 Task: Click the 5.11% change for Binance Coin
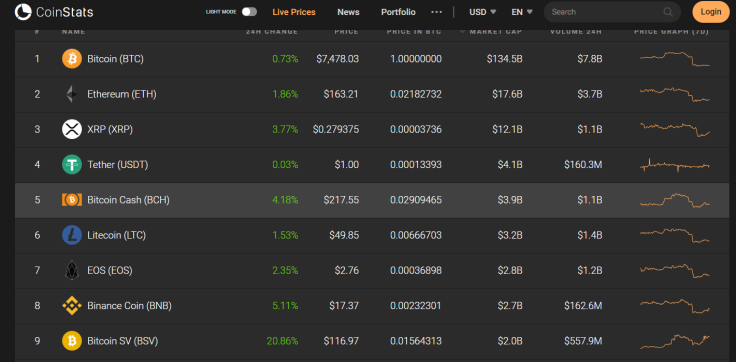(x=285, y=306)
